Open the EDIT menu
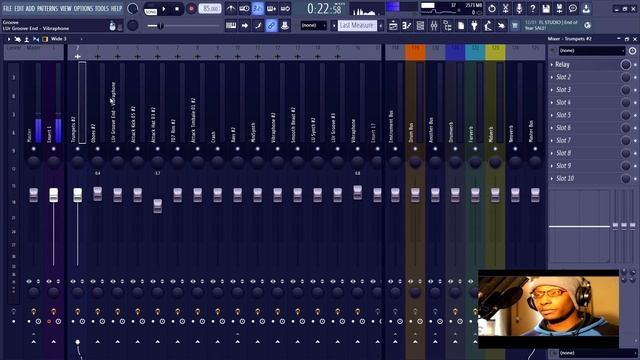 [19, 8]
